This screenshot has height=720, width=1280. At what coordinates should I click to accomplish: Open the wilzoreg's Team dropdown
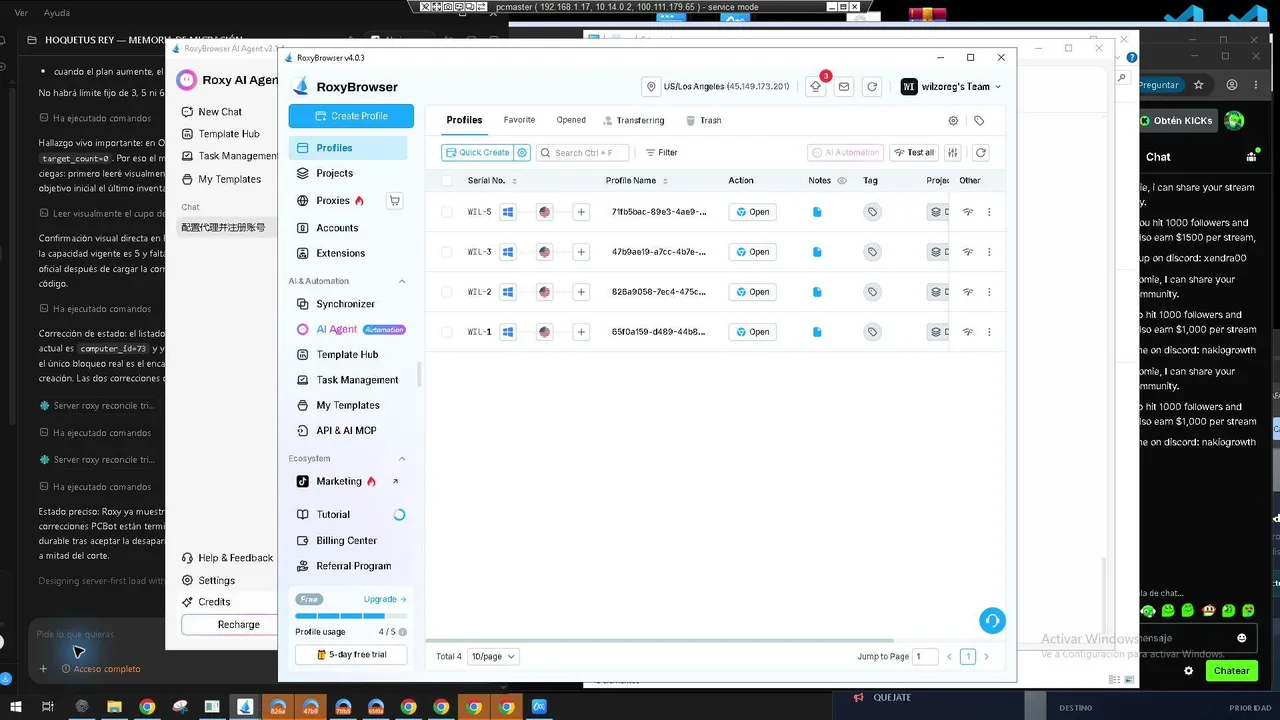951,87
